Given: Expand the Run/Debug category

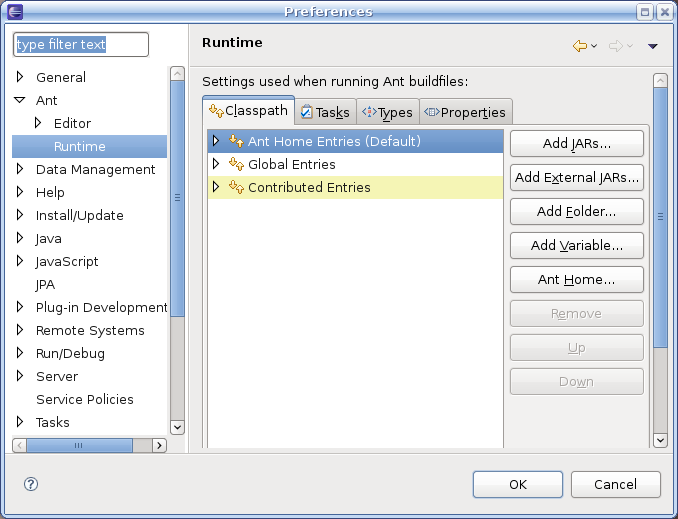Looking at the screenshot, I should pos(19,352).
